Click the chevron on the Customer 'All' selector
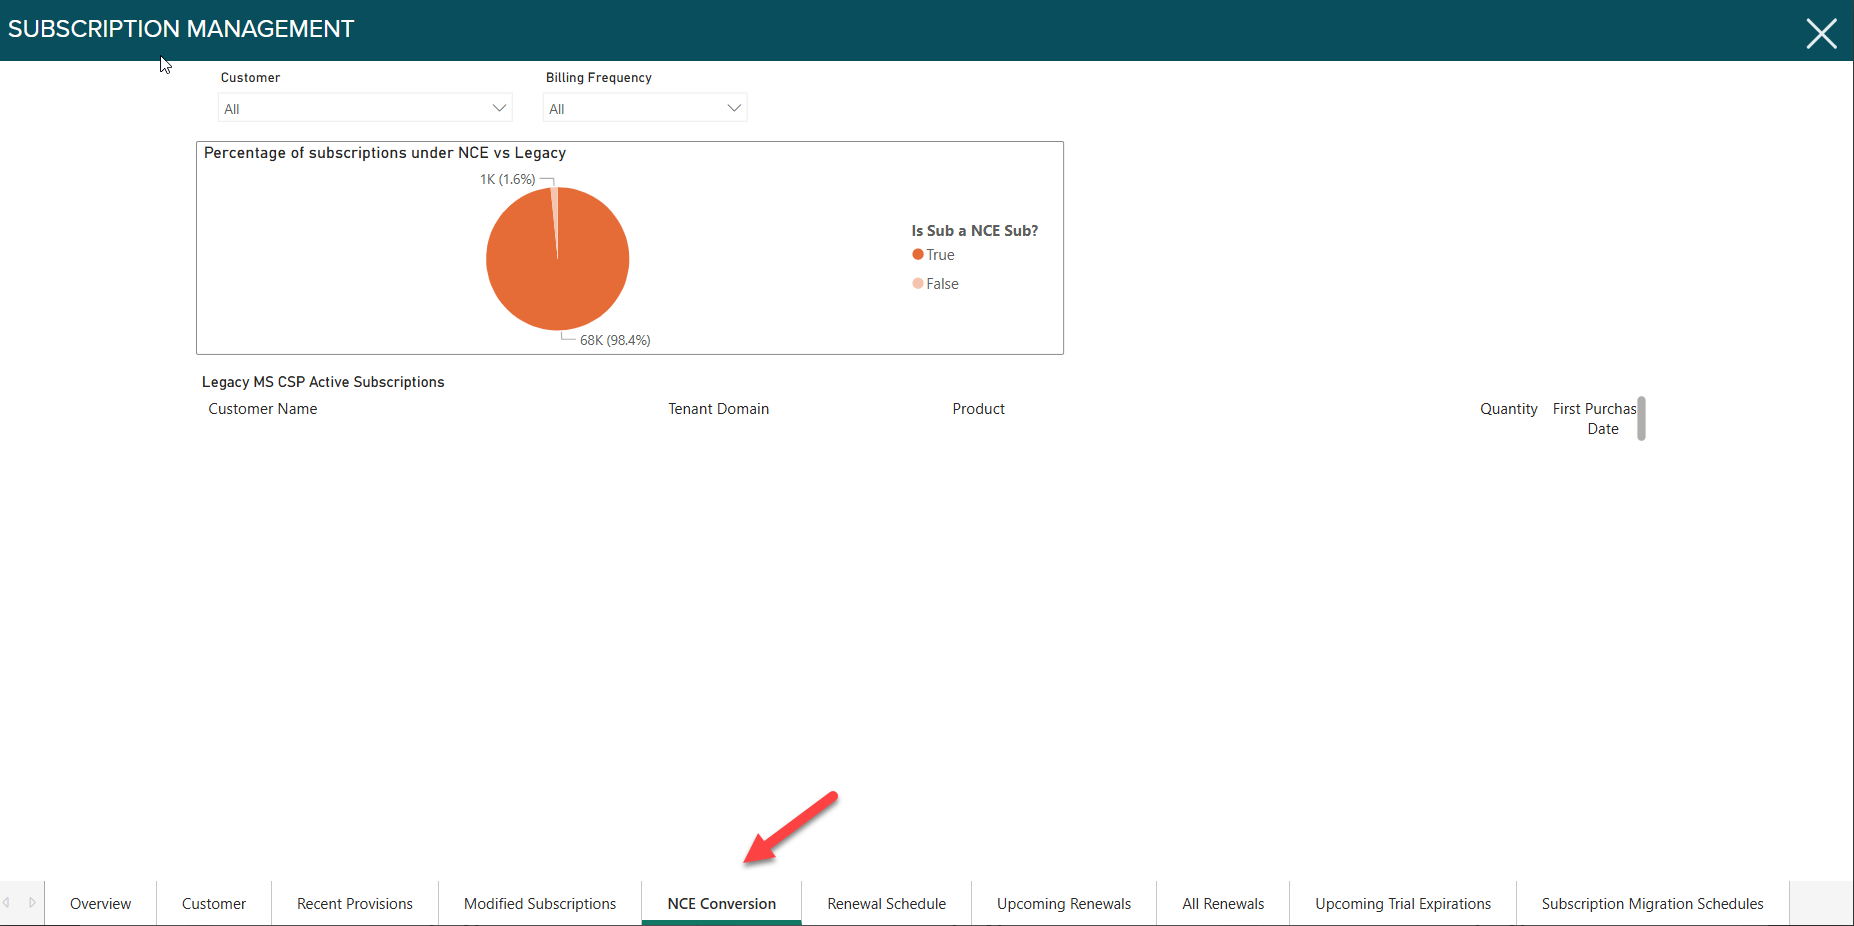Viewport: 1854px width, 926px height. (x=498, y=107)
